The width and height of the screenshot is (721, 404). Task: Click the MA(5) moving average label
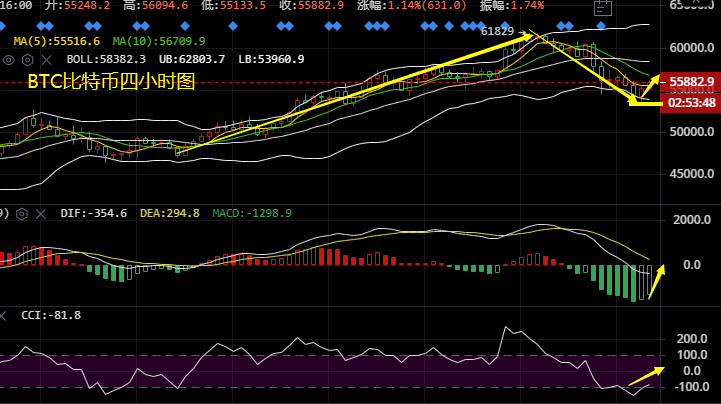(x=57, y=41)
